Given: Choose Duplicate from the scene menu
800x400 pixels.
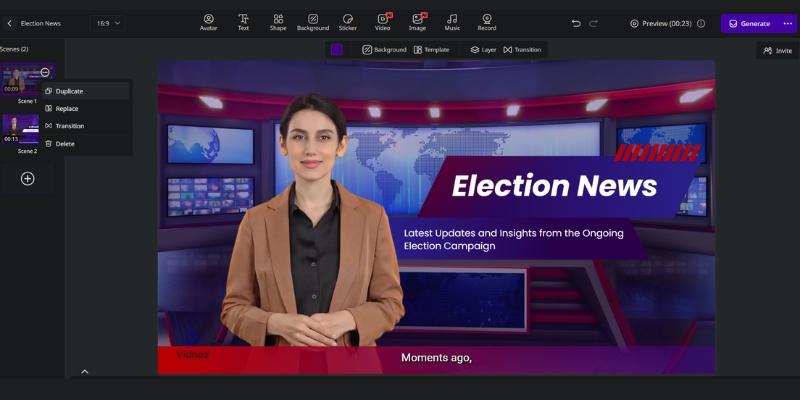Looking at the screenshot, I should (x=86, y=91).
